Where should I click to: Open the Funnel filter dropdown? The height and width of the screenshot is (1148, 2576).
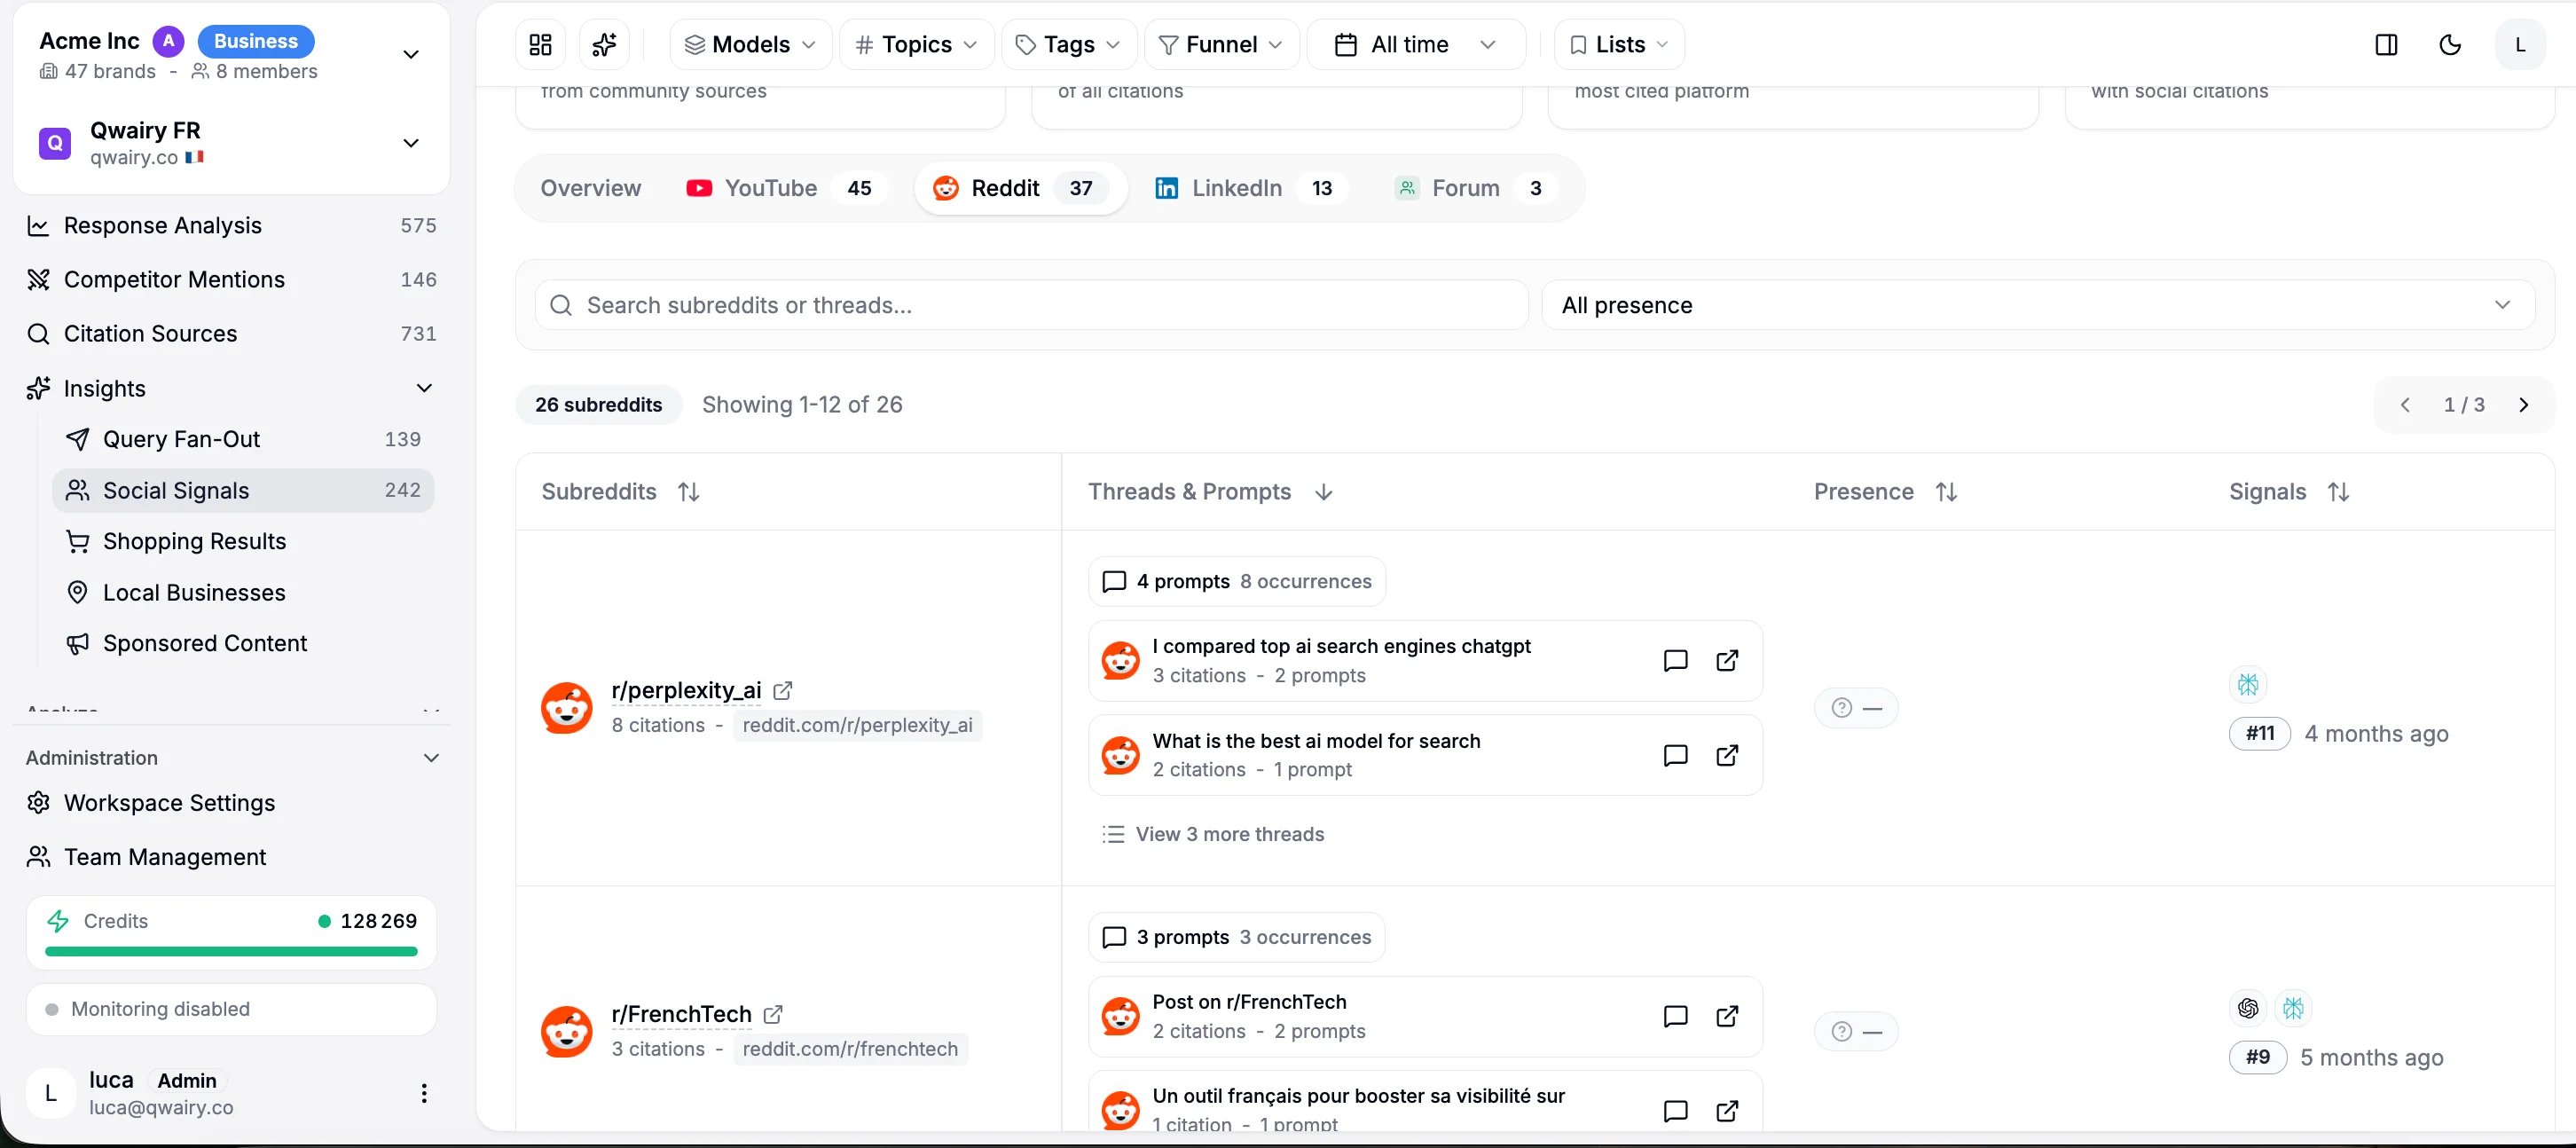click(x=1221, y=45)
